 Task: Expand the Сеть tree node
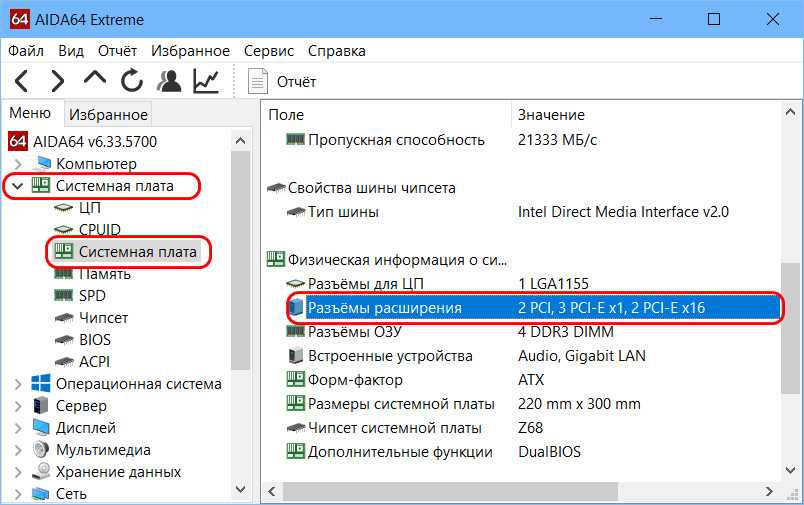coord(18,494)
